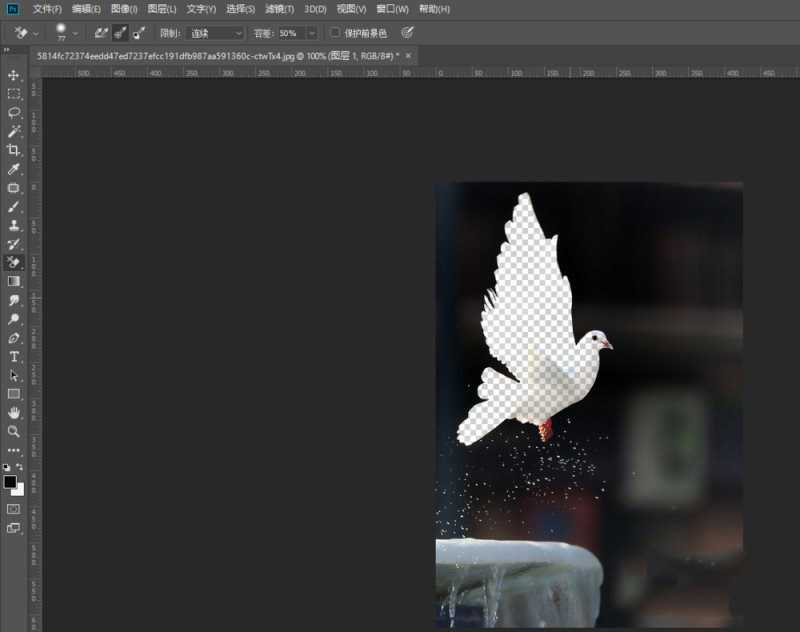
Task: Select the Brush tool
Action: [x=14, y=208]
